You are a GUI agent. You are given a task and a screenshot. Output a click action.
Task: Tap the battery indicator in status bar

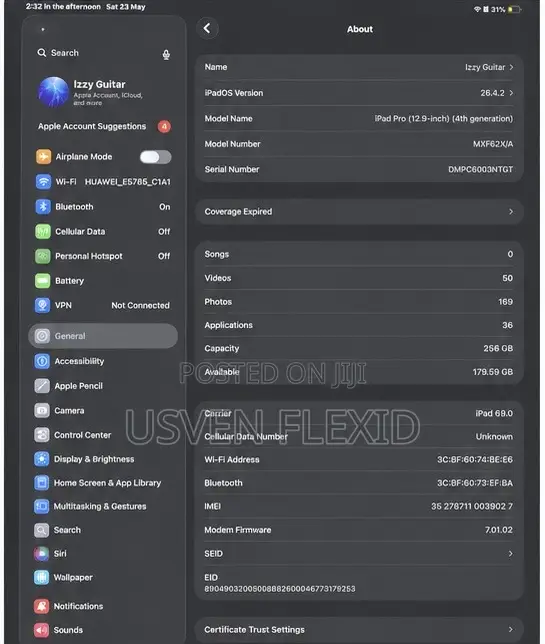click(x=515, y=9)
